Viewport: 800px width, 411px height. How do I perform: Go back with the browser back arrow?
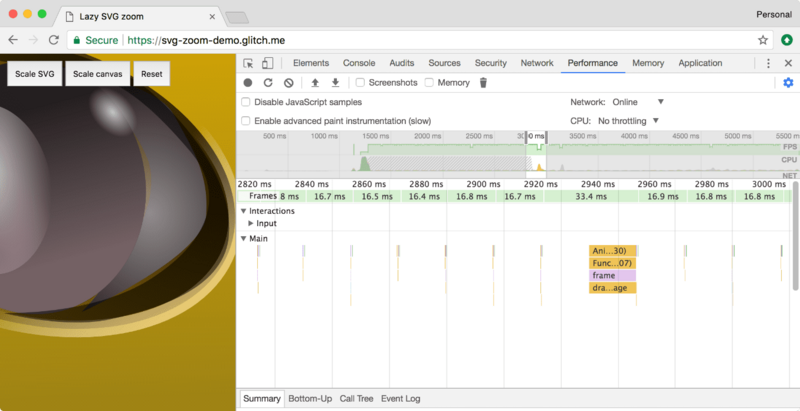13,40
